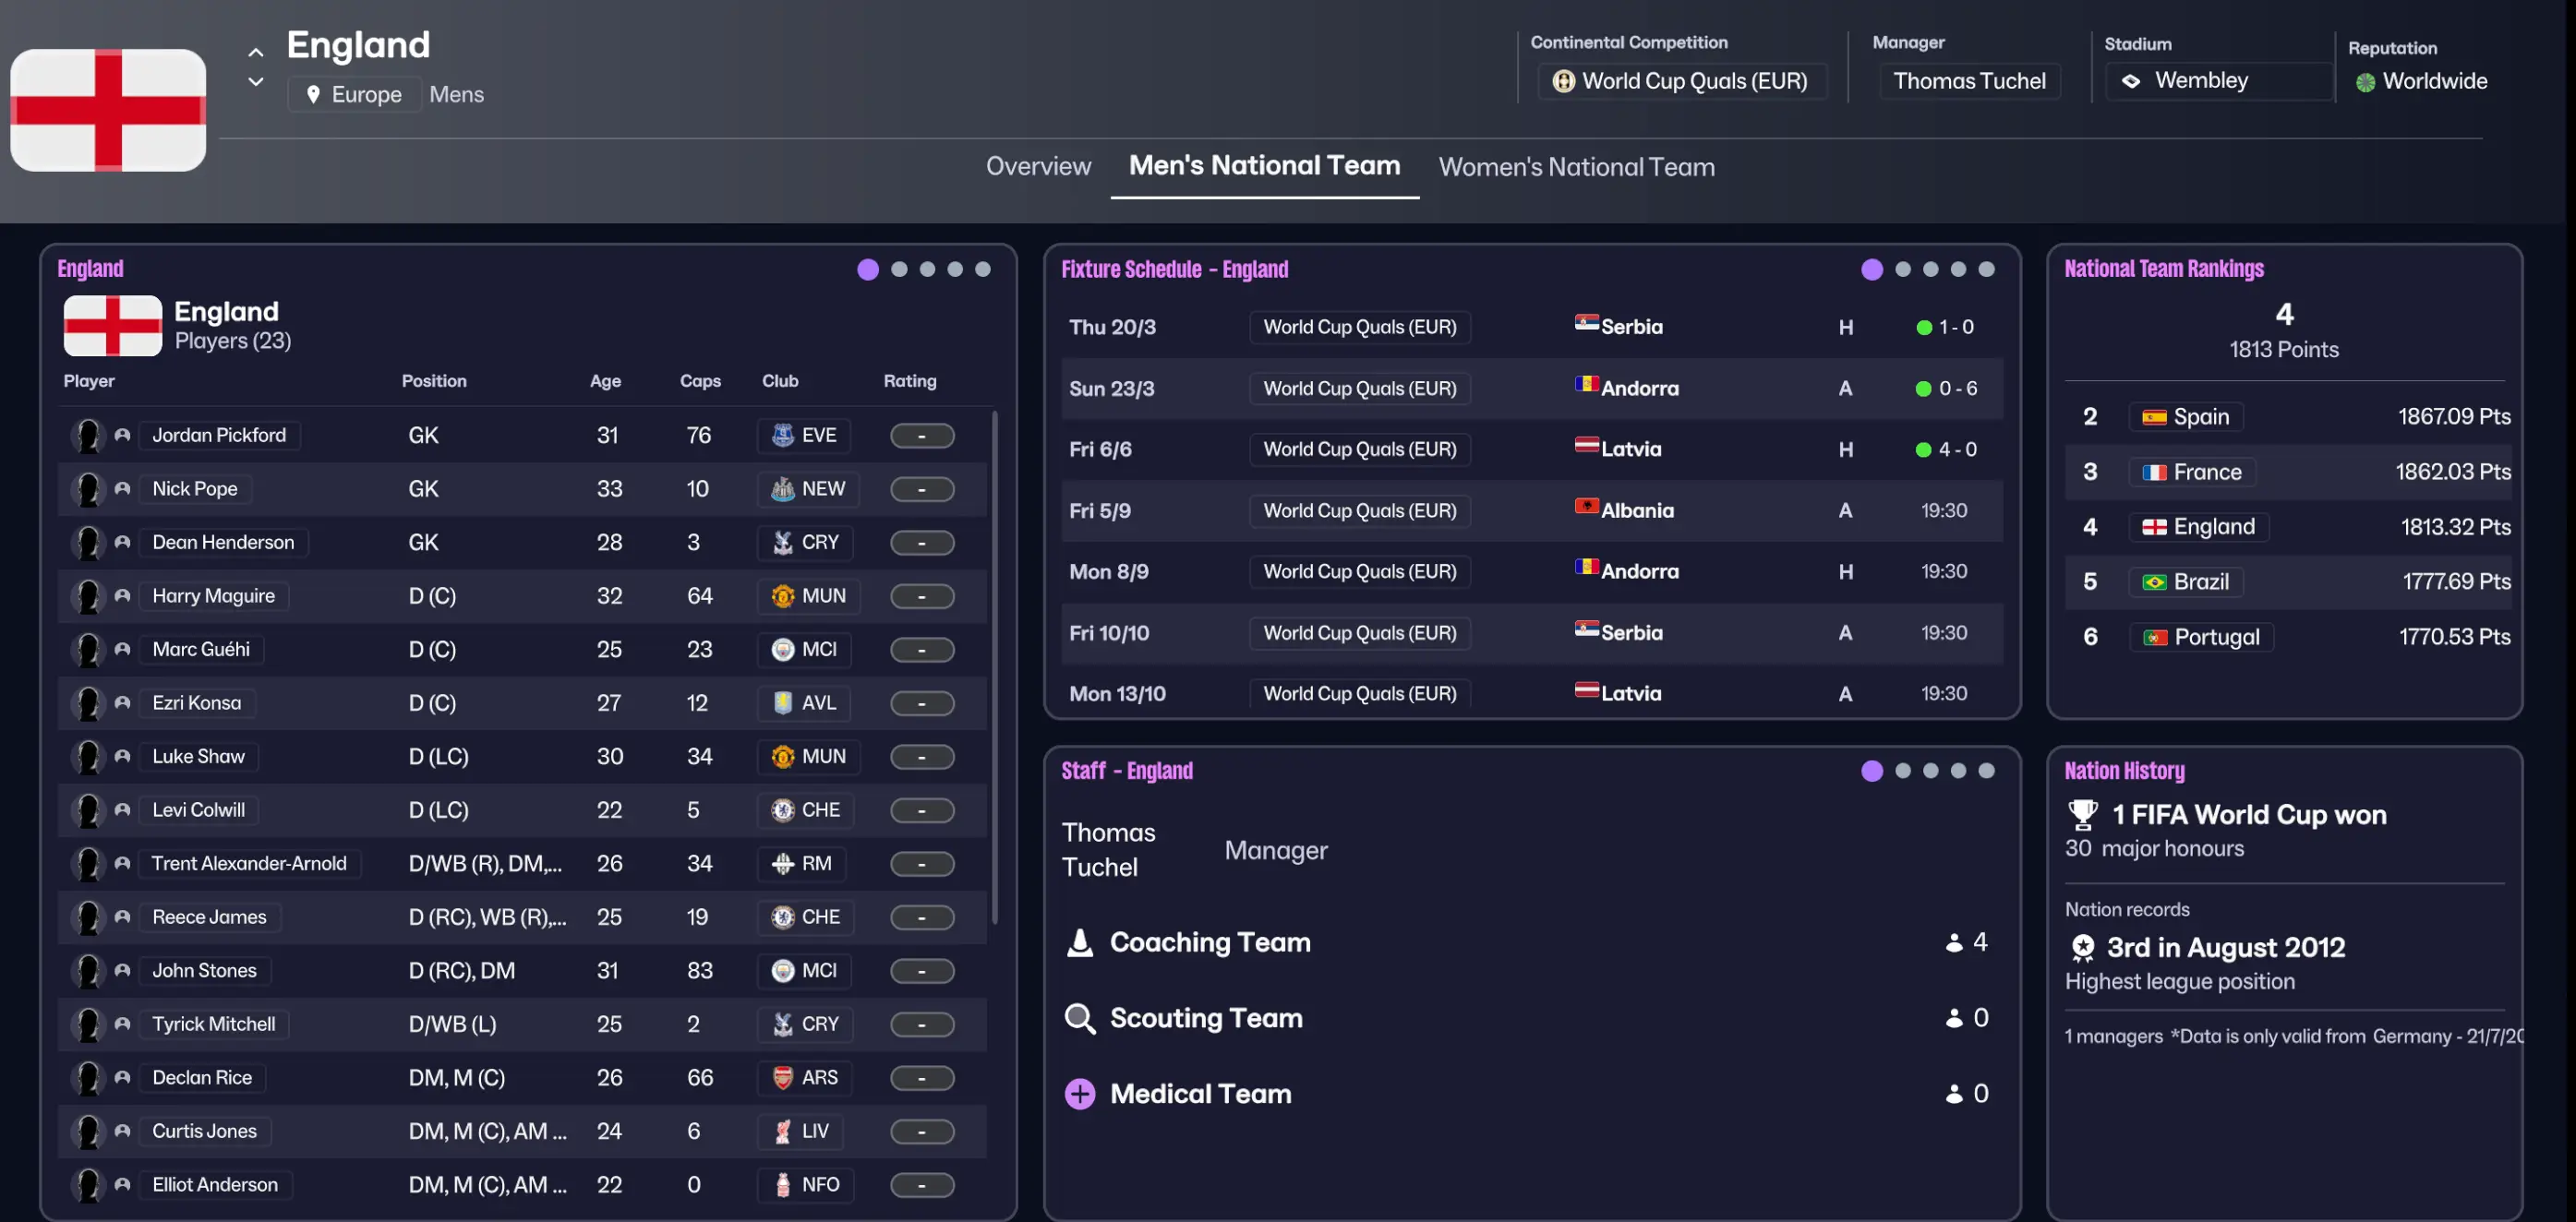Open Newcastle NEW club badge for Nick Pope
The height and width of the screenshot is (1222, 2576).
pos(808,489)
